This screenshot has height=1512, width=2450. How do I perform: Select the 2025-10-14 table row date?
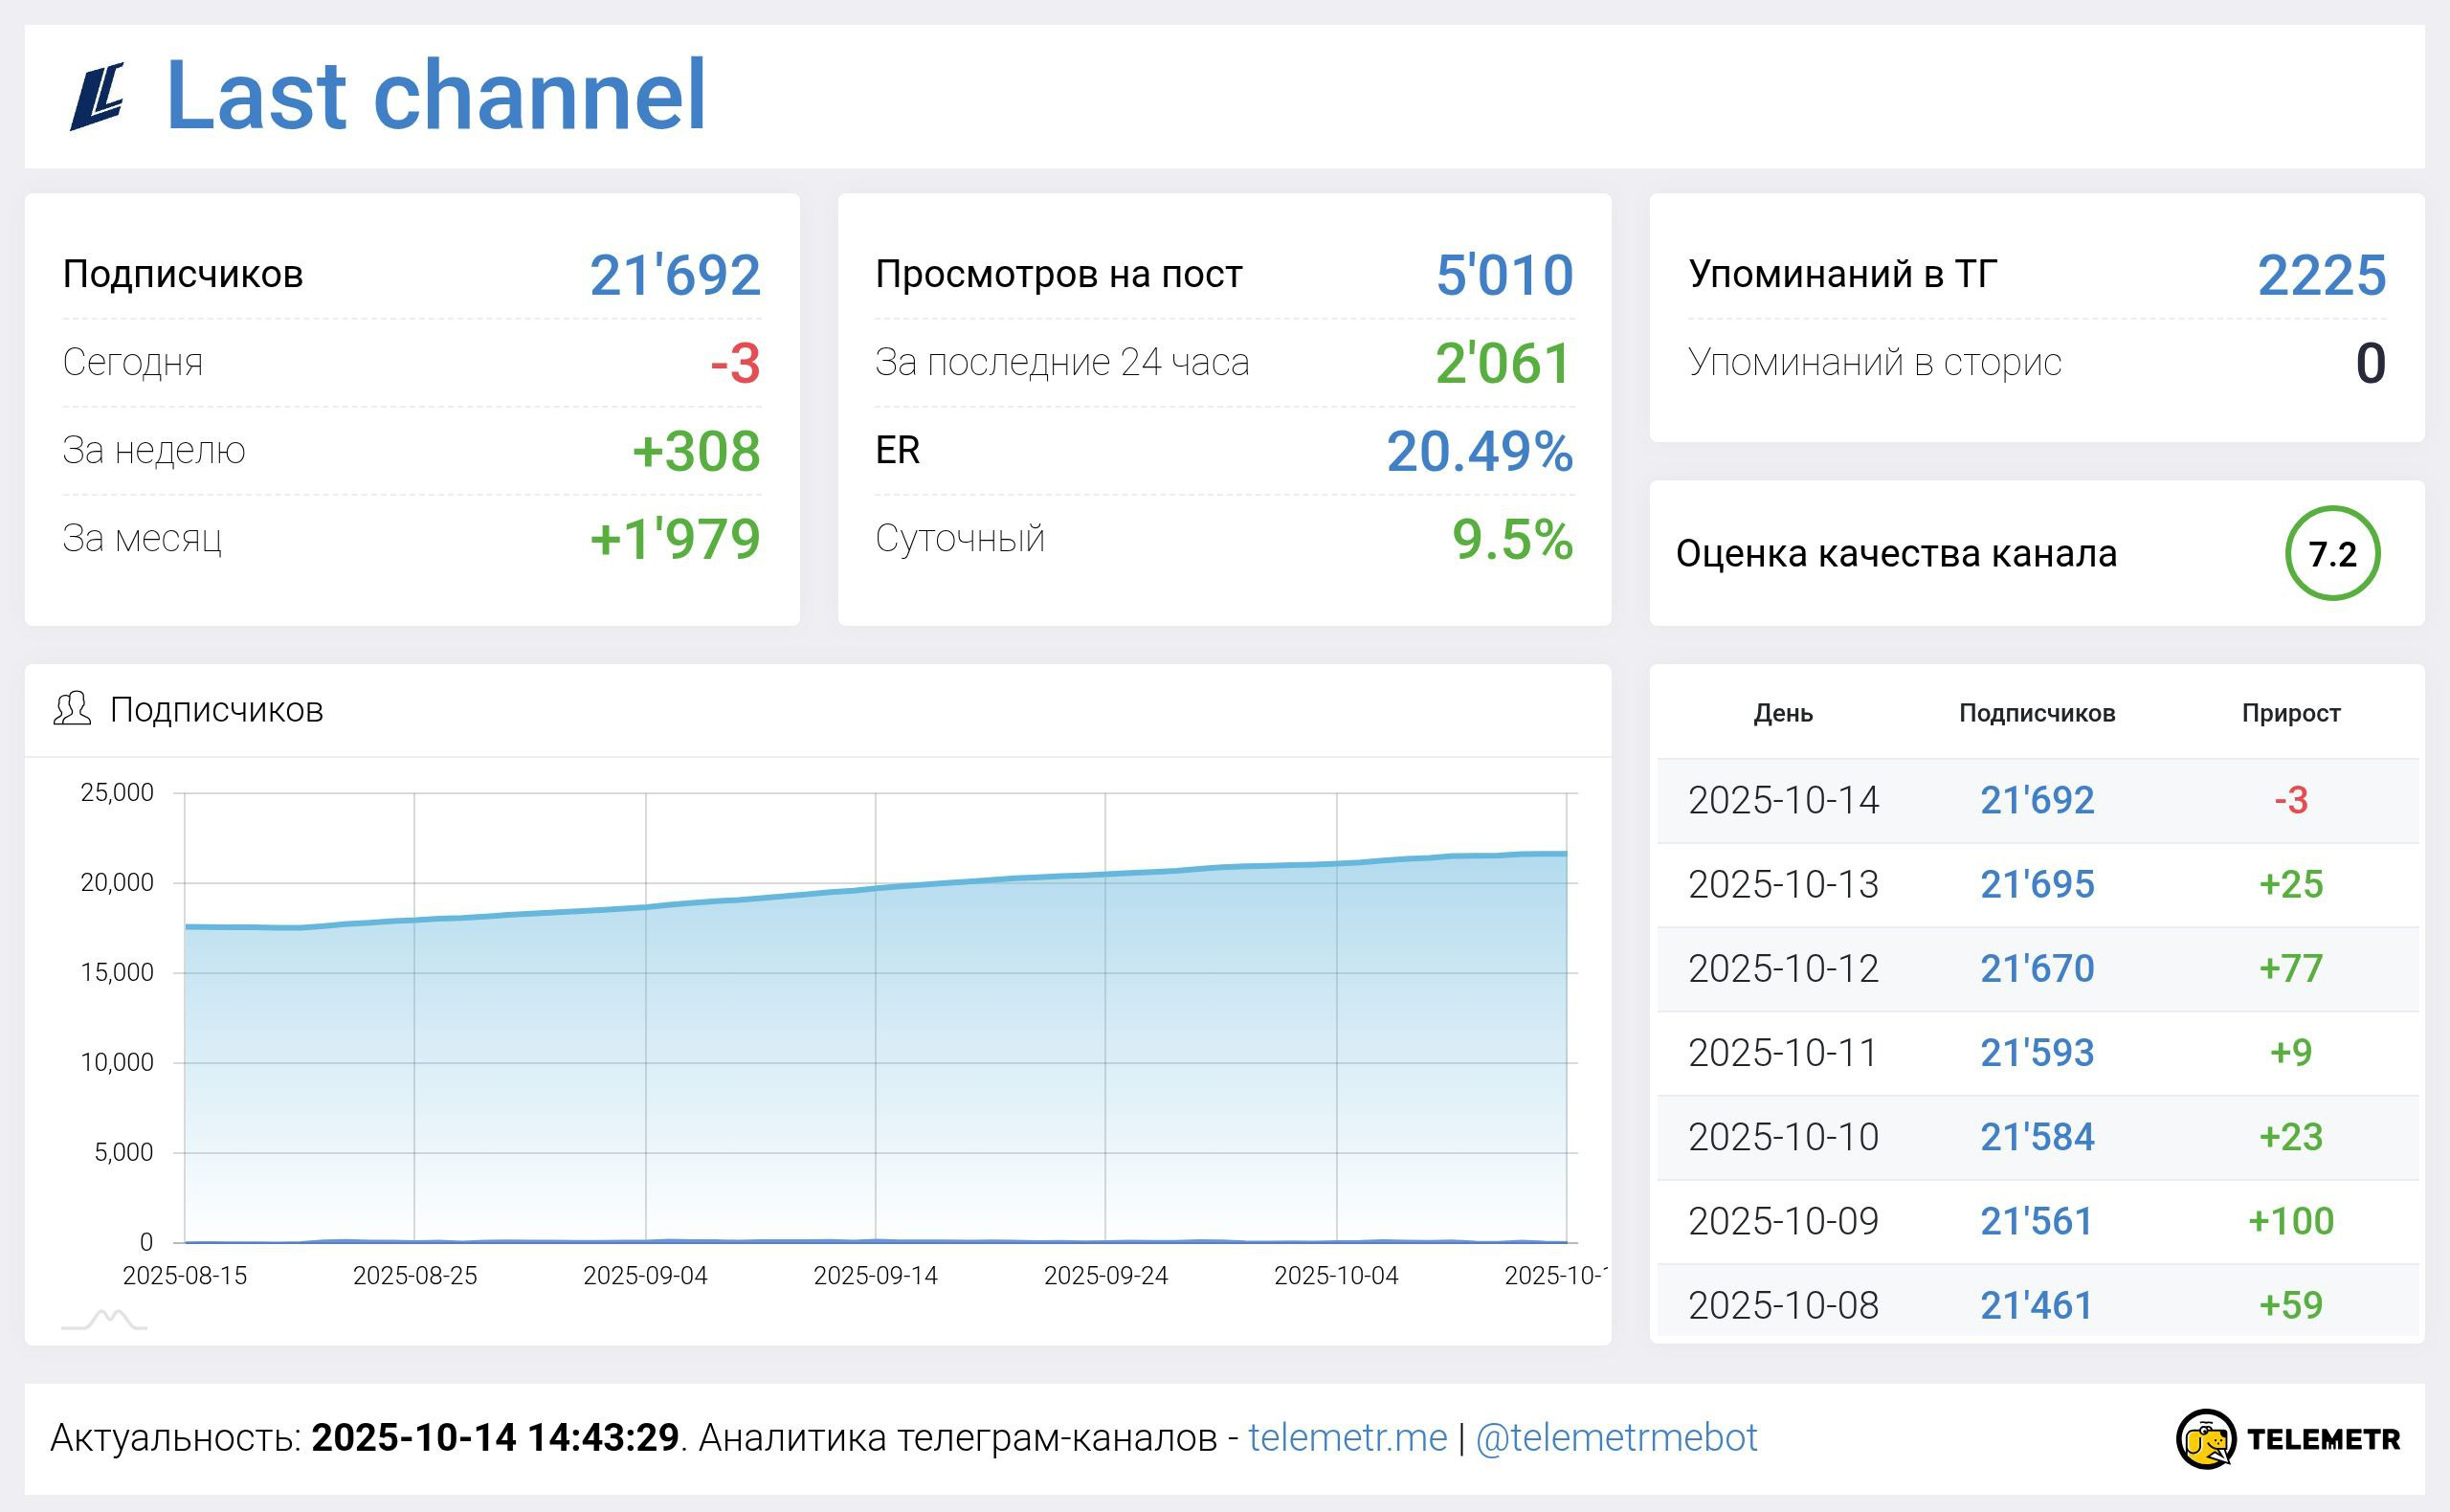(x=1783, y=800)
